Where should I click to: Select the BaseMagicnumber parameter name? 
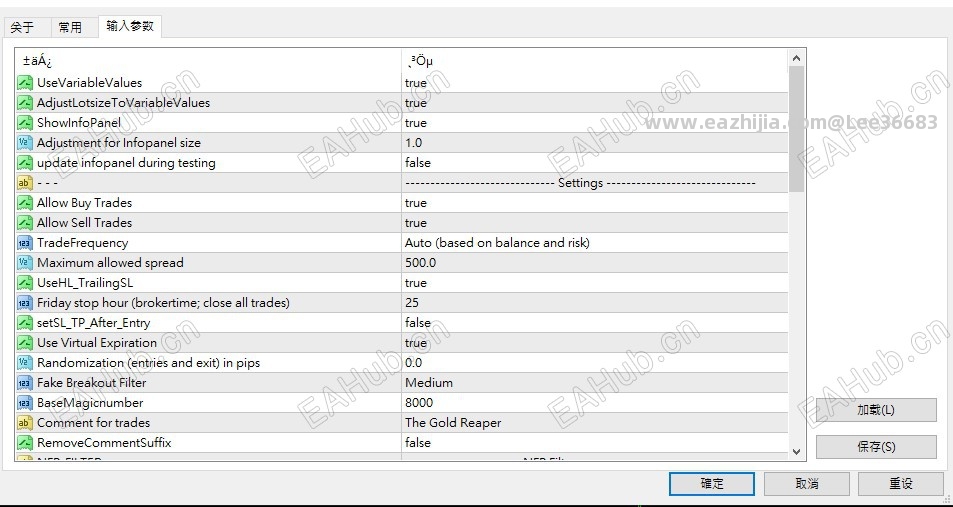(90, 402)
